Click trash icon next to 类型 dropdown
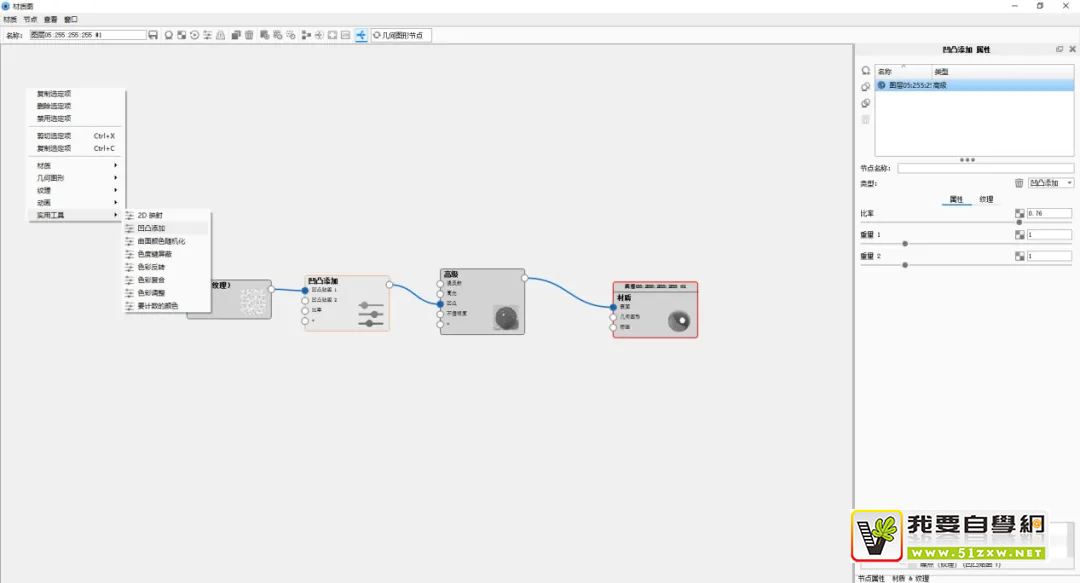 1019,183
